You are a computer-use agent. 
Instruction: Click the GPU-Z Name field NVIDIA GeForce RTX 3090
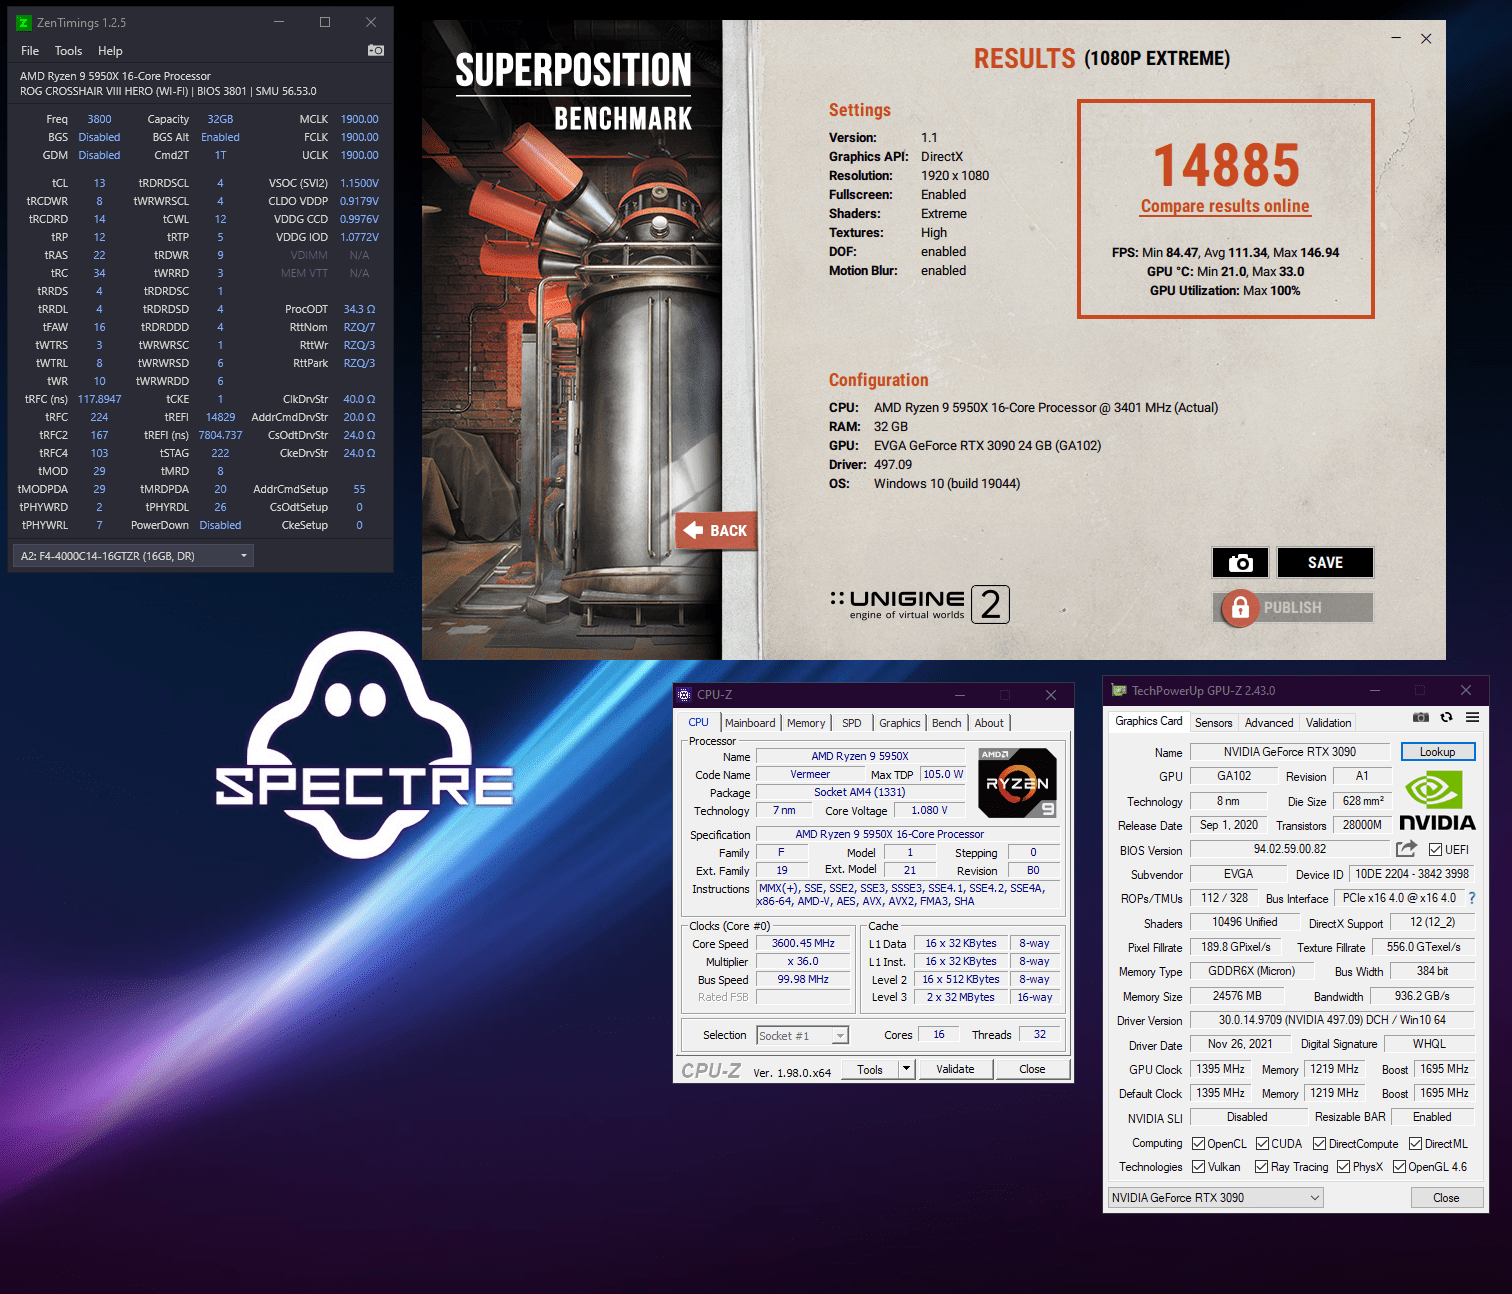click(x=1290, y=752)
